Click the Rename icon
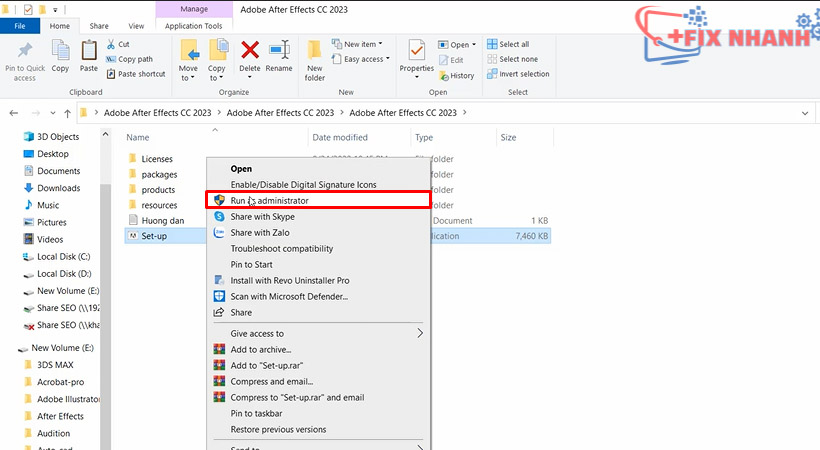 pyautogui.click(x=279, y=50)
